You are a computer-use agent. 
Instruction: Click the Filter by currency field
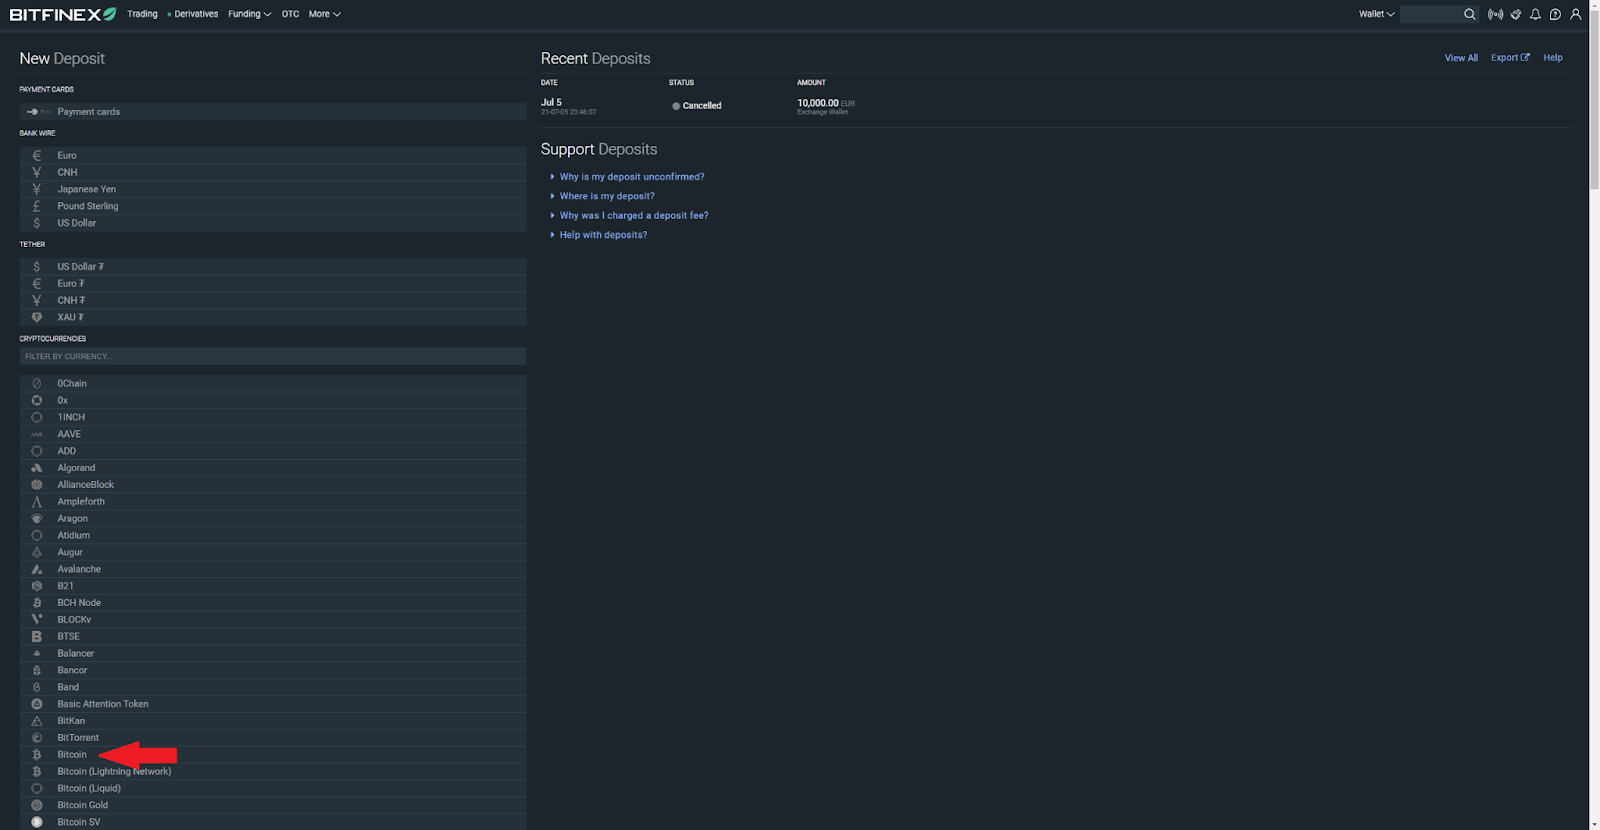pos(272,356)
